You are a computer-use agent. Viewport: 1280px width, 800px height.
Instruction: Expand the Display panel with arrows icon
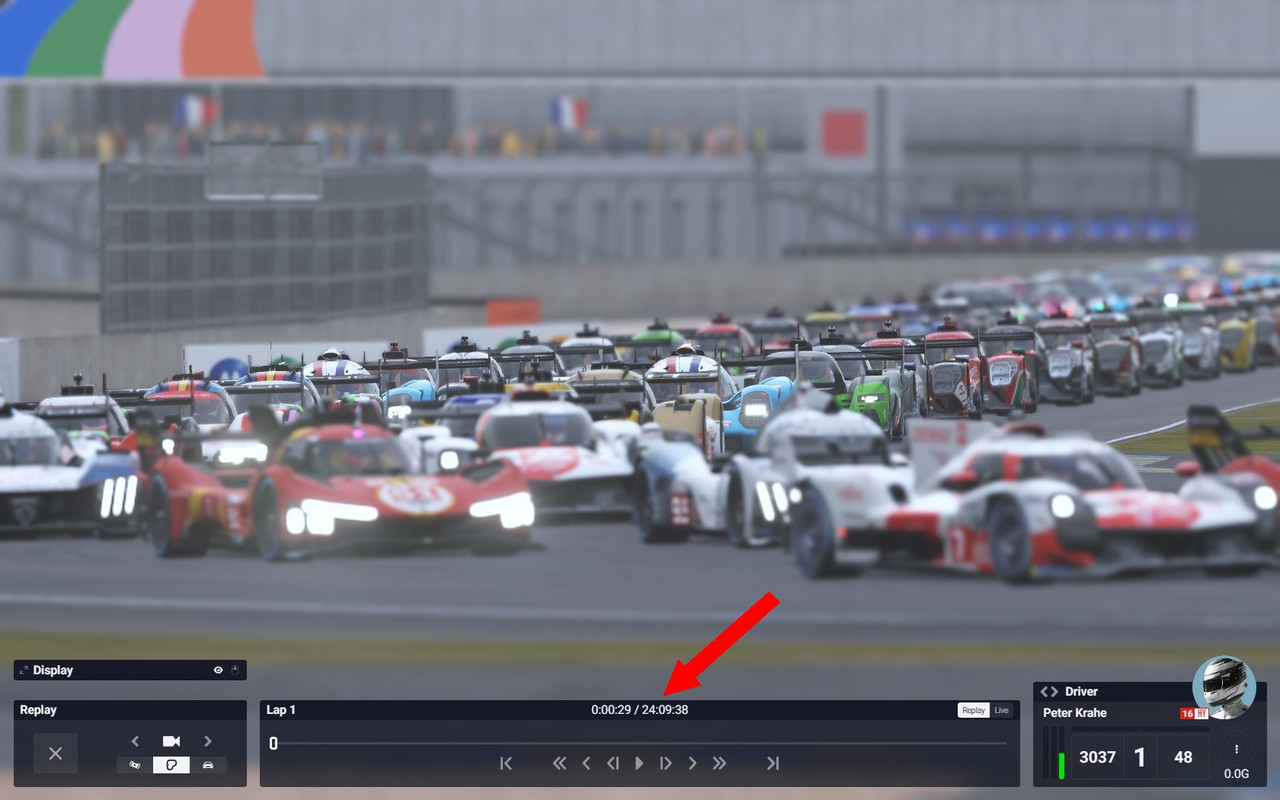(x=23, y=670)
